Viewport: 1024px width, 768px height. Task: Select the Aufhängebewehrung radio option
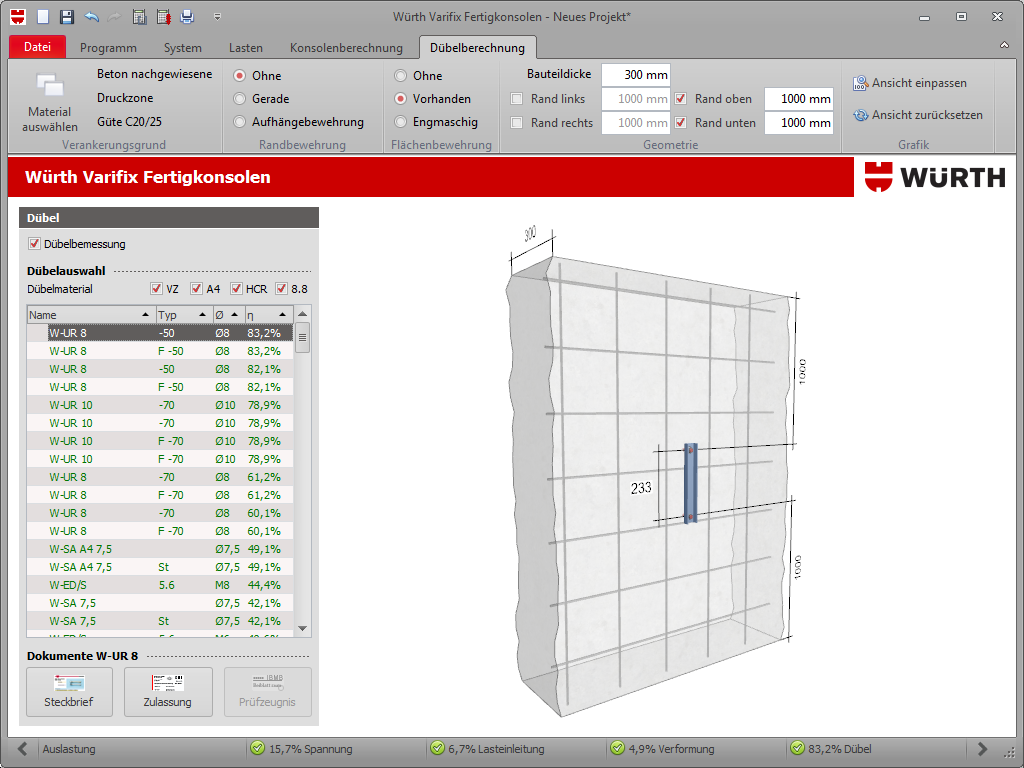pyautogui.click(x=240, y=121)
